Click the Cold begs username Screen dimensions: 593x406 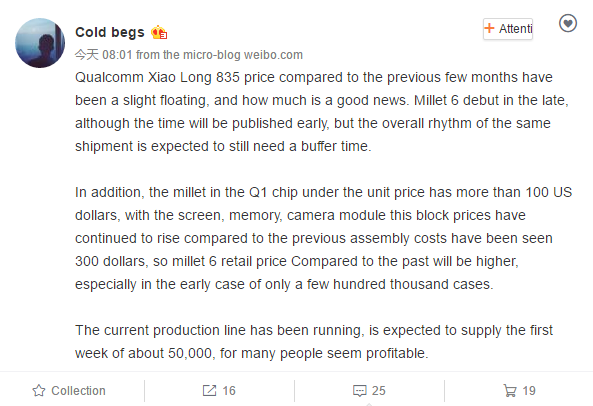click(x=110, y=33)
